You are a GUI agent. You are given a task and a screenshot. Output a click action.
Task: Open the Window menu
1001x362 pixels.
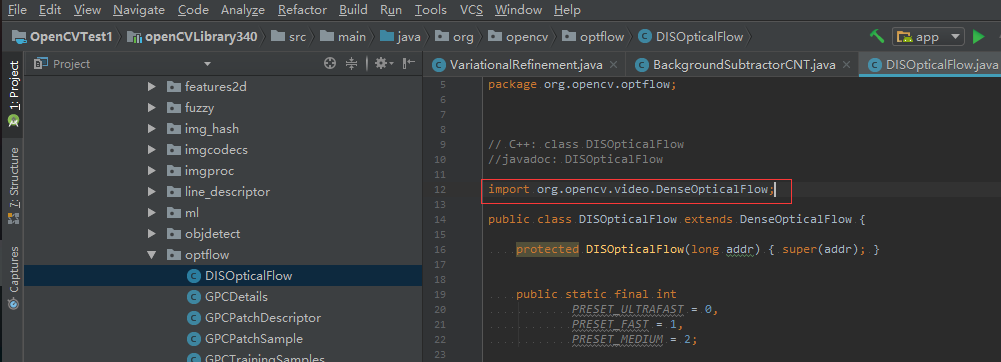pos(518,10)
